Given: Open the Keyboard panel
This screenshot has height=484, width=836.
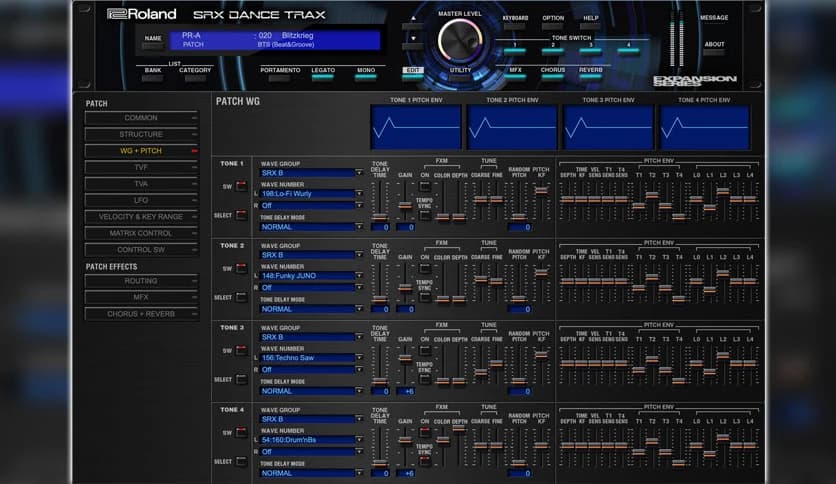Looking at the screenshot, I should (x=515, y=26).
